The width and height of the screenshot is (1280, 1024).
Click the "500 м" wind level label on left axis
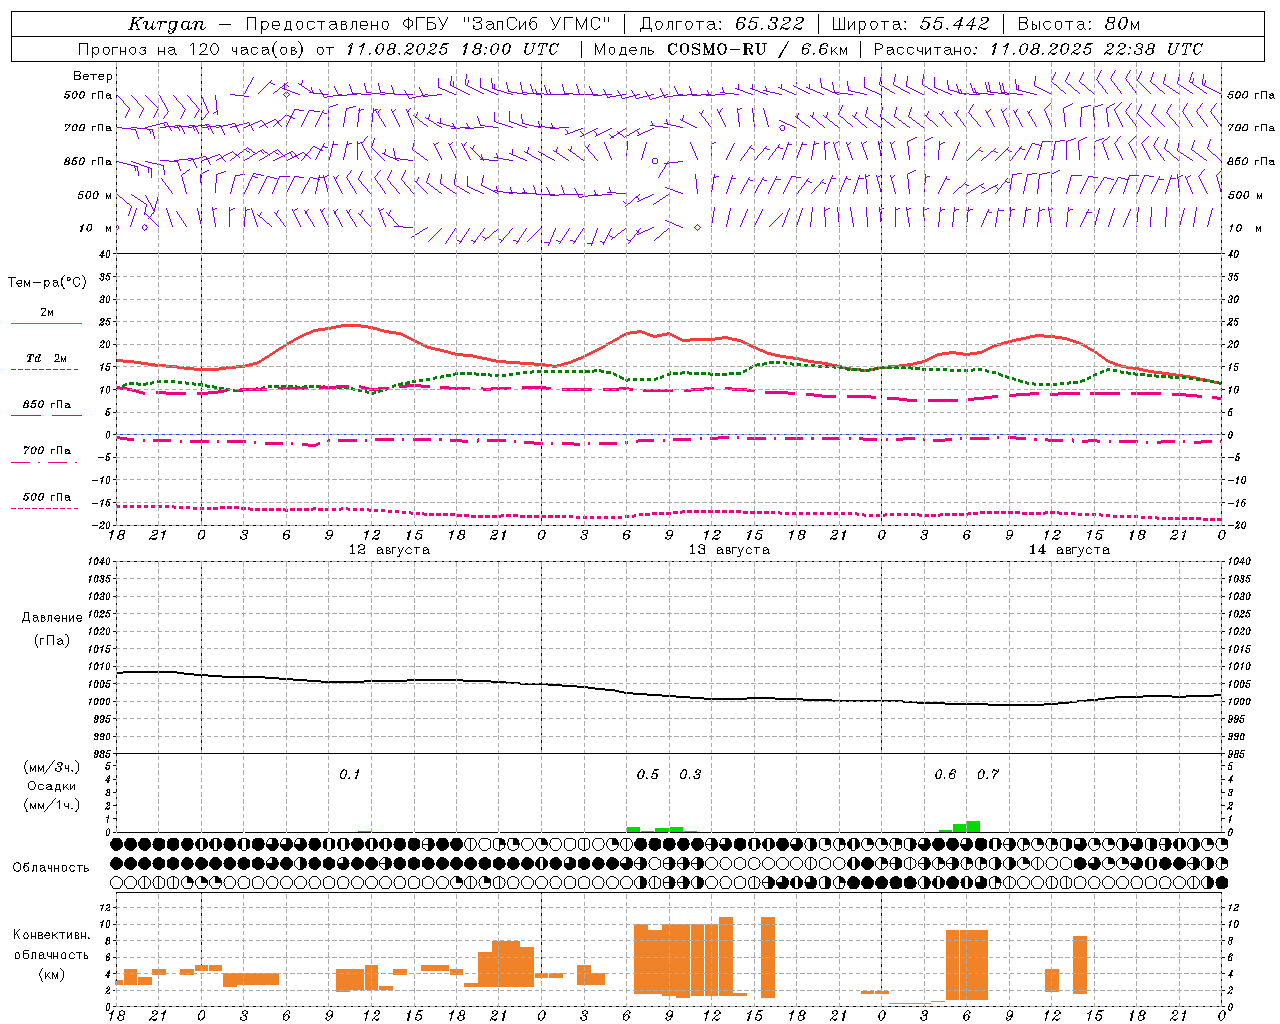(x=95, y=195)
